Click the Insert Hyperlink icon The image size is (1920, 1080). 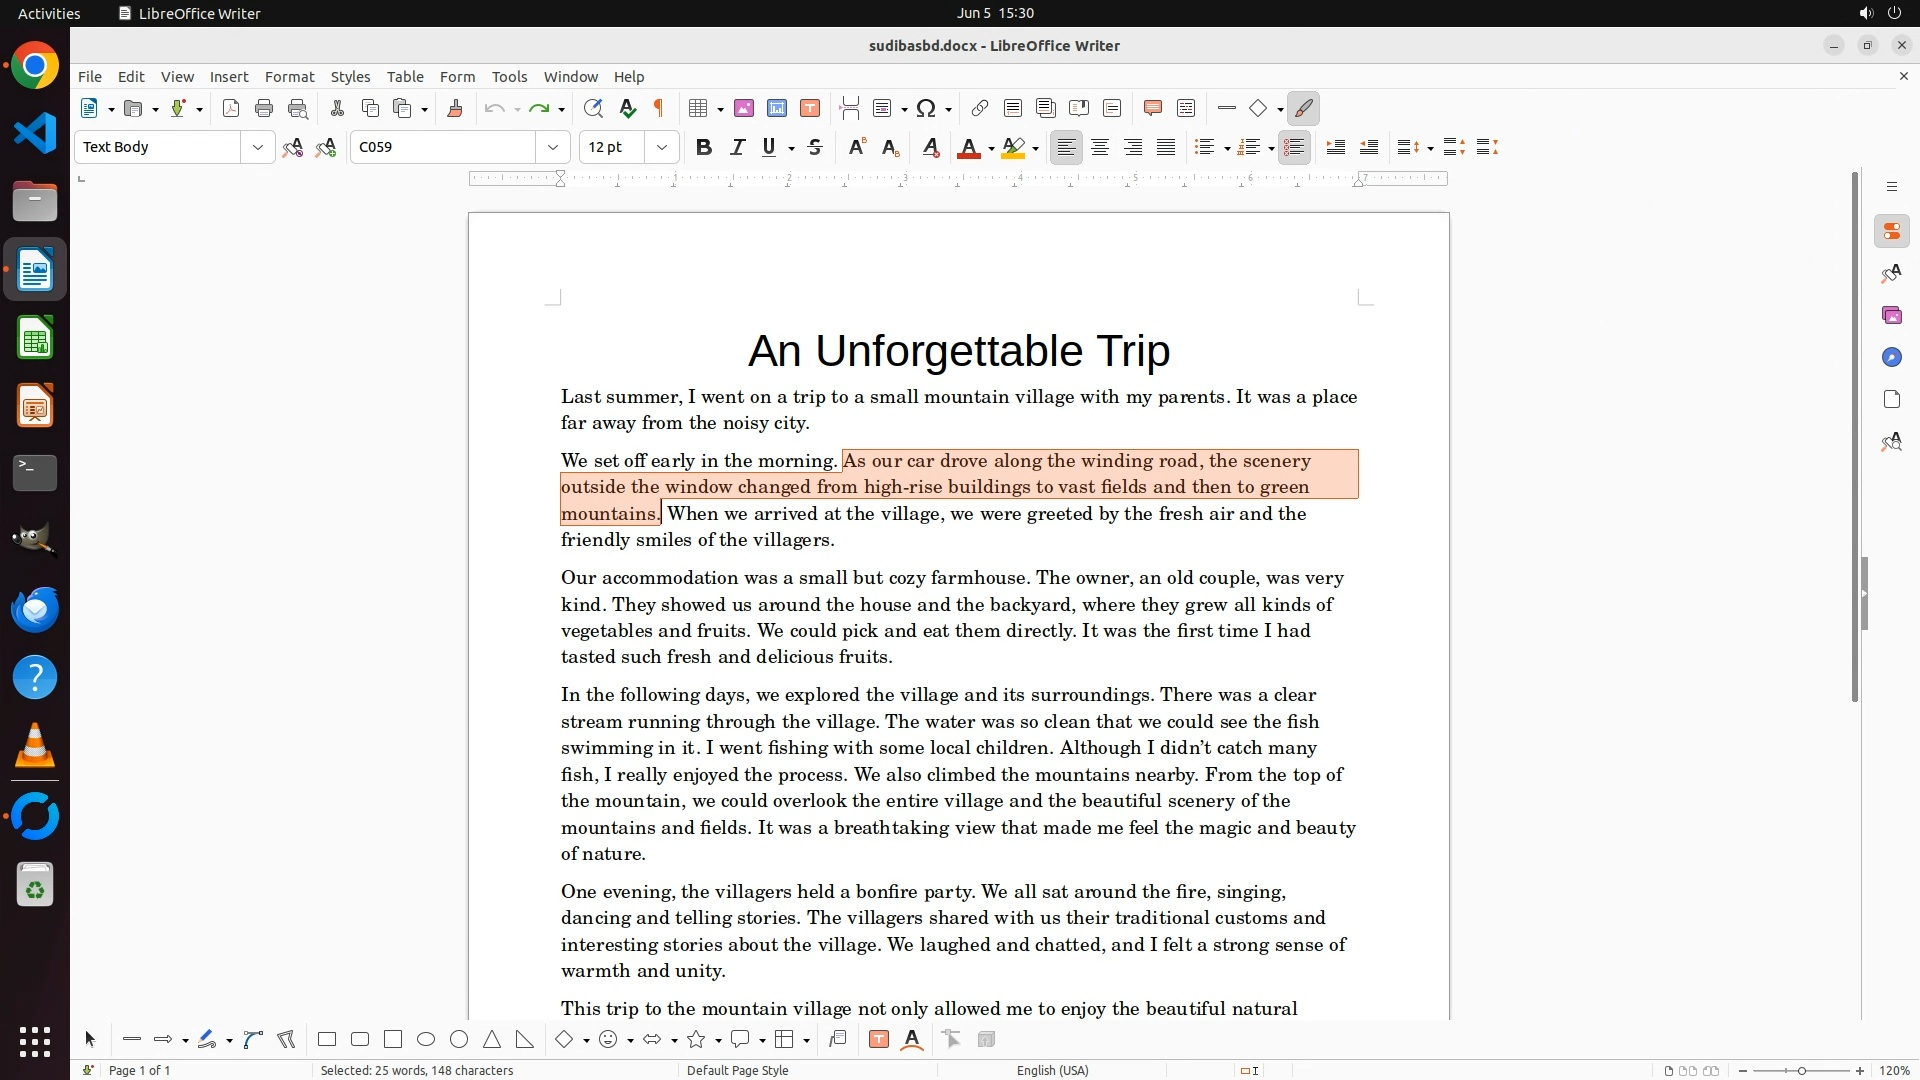coord(980,109)
